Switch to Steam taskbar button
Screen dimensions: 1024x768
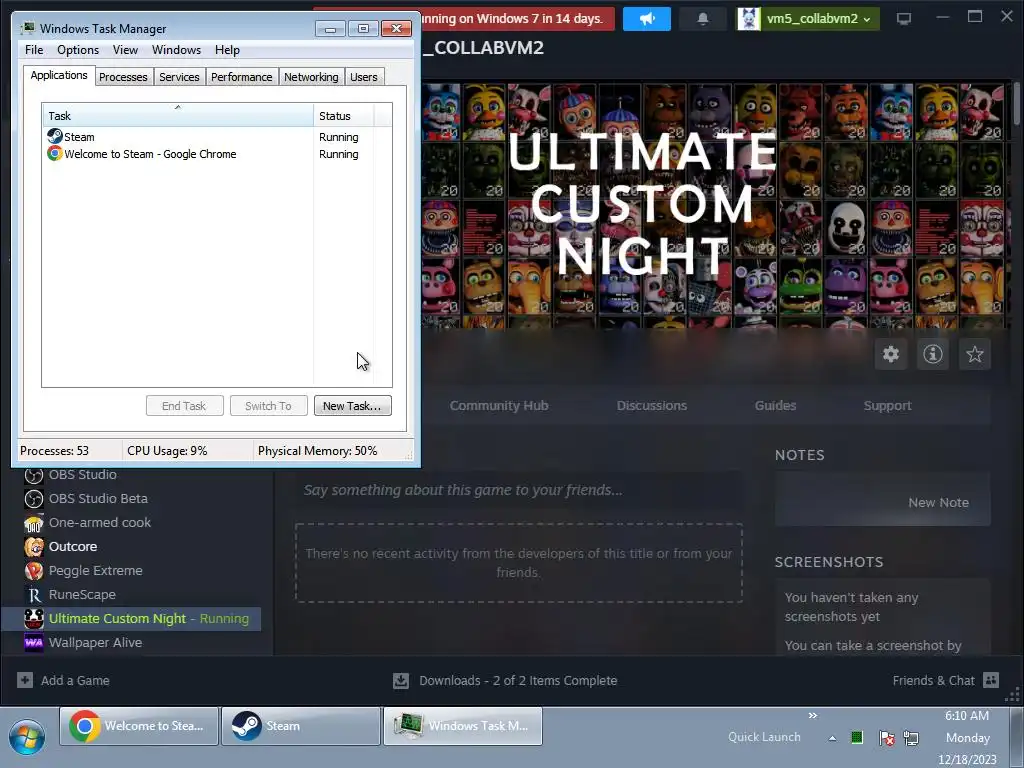click(300, 726)
